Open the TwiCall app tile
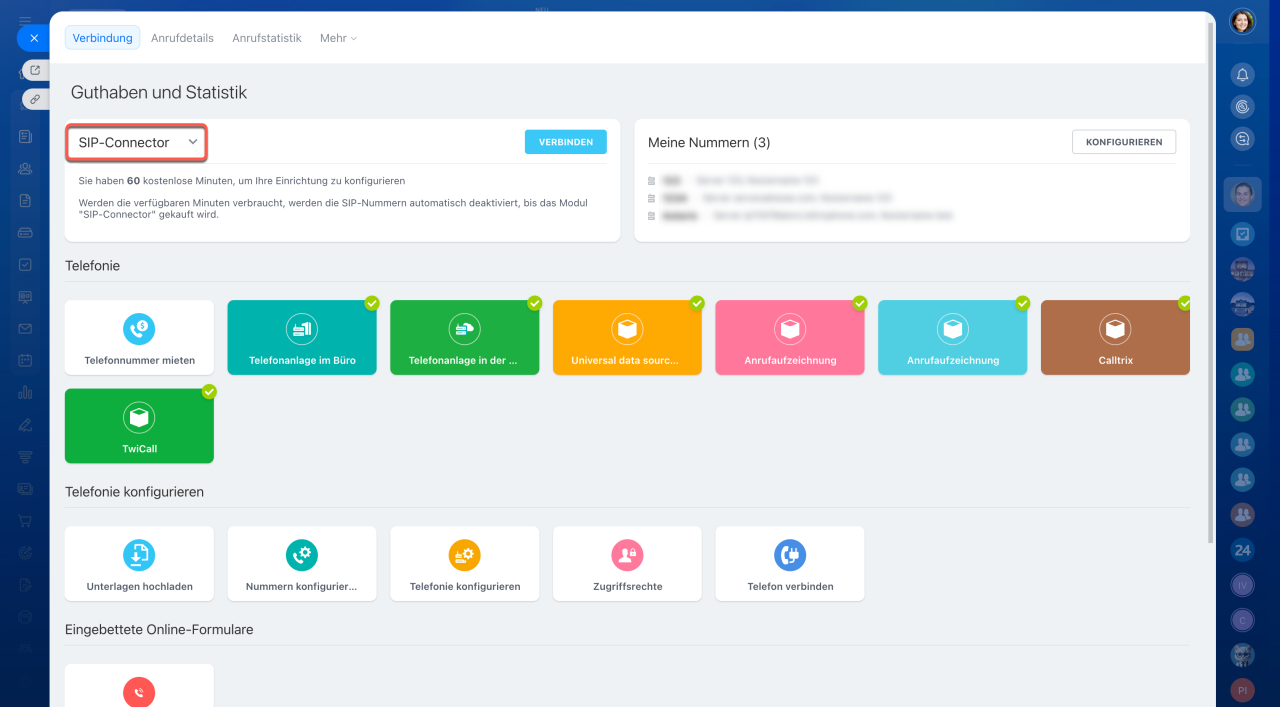1280x707 pixels. pos(139,427)
